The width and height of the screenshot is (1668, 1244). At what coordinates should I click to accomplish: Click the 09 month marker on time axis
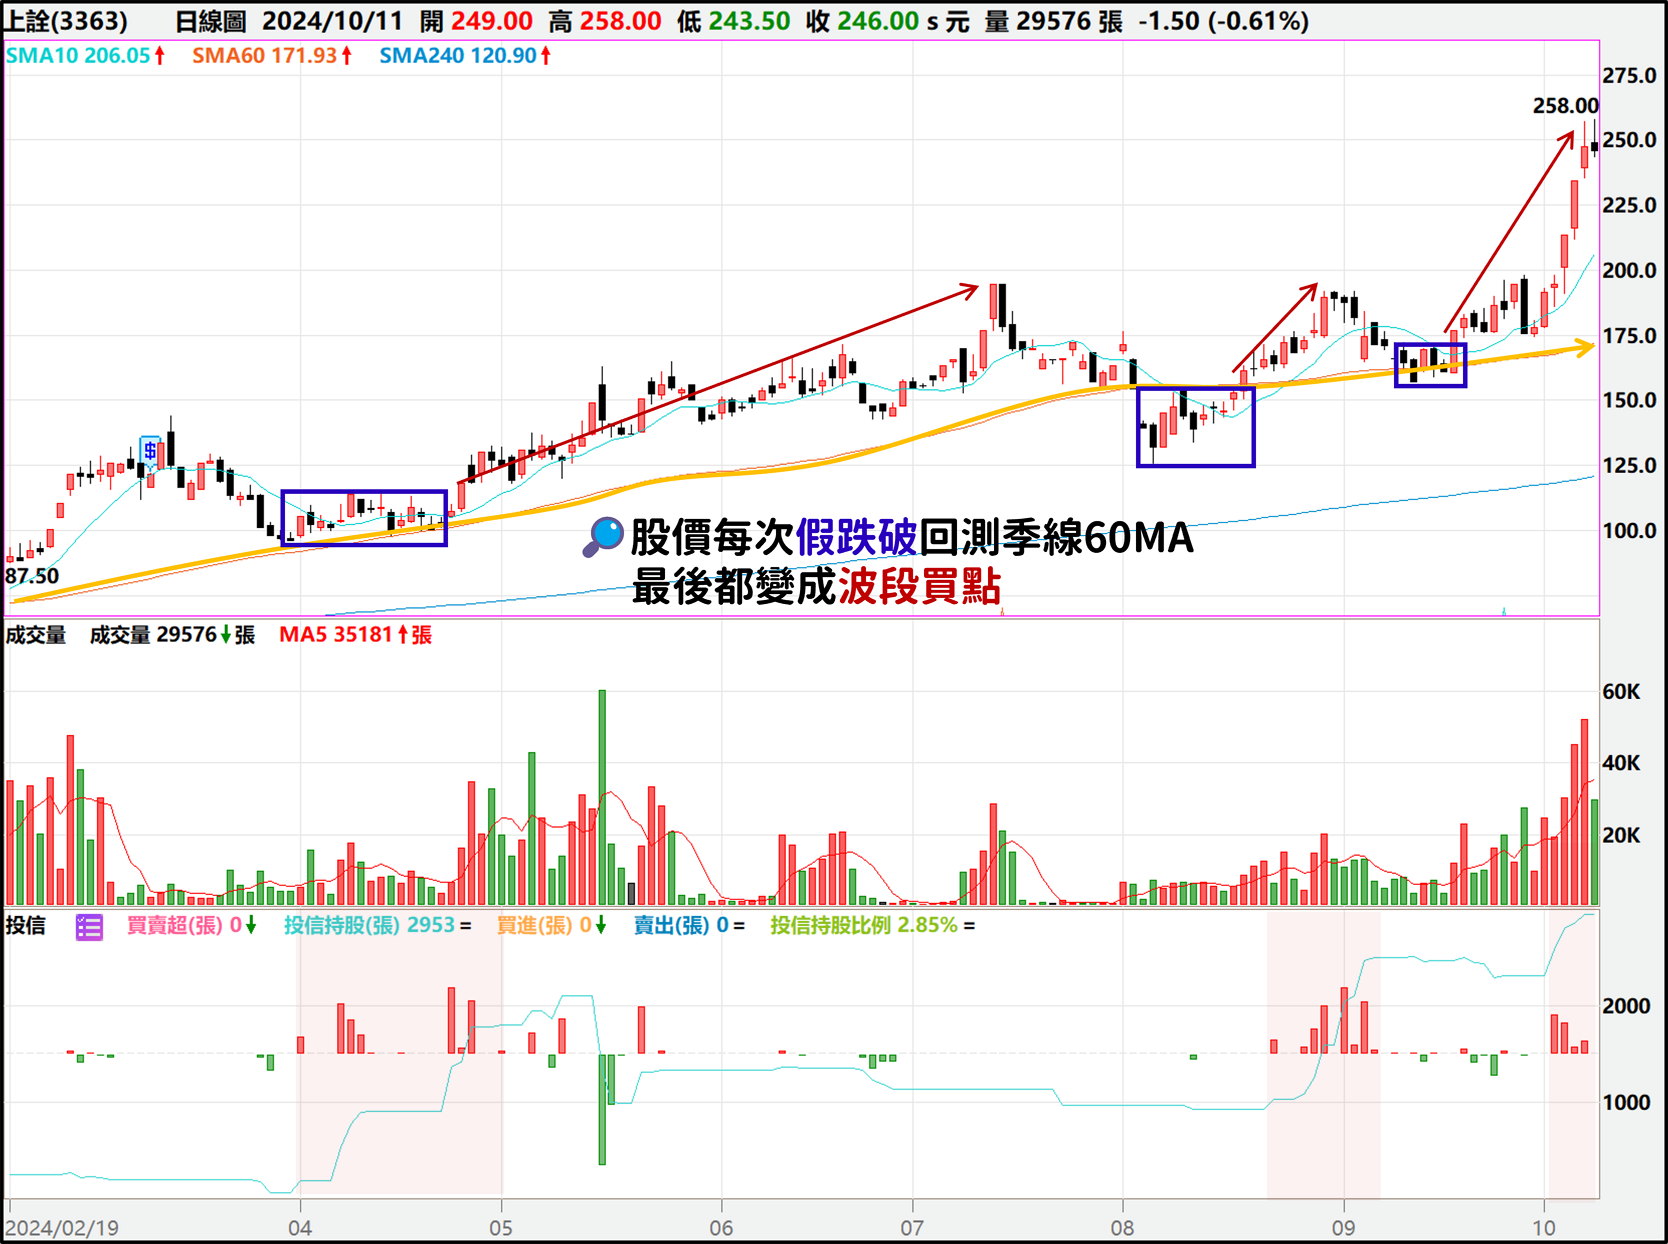tap(1343, 1228)
